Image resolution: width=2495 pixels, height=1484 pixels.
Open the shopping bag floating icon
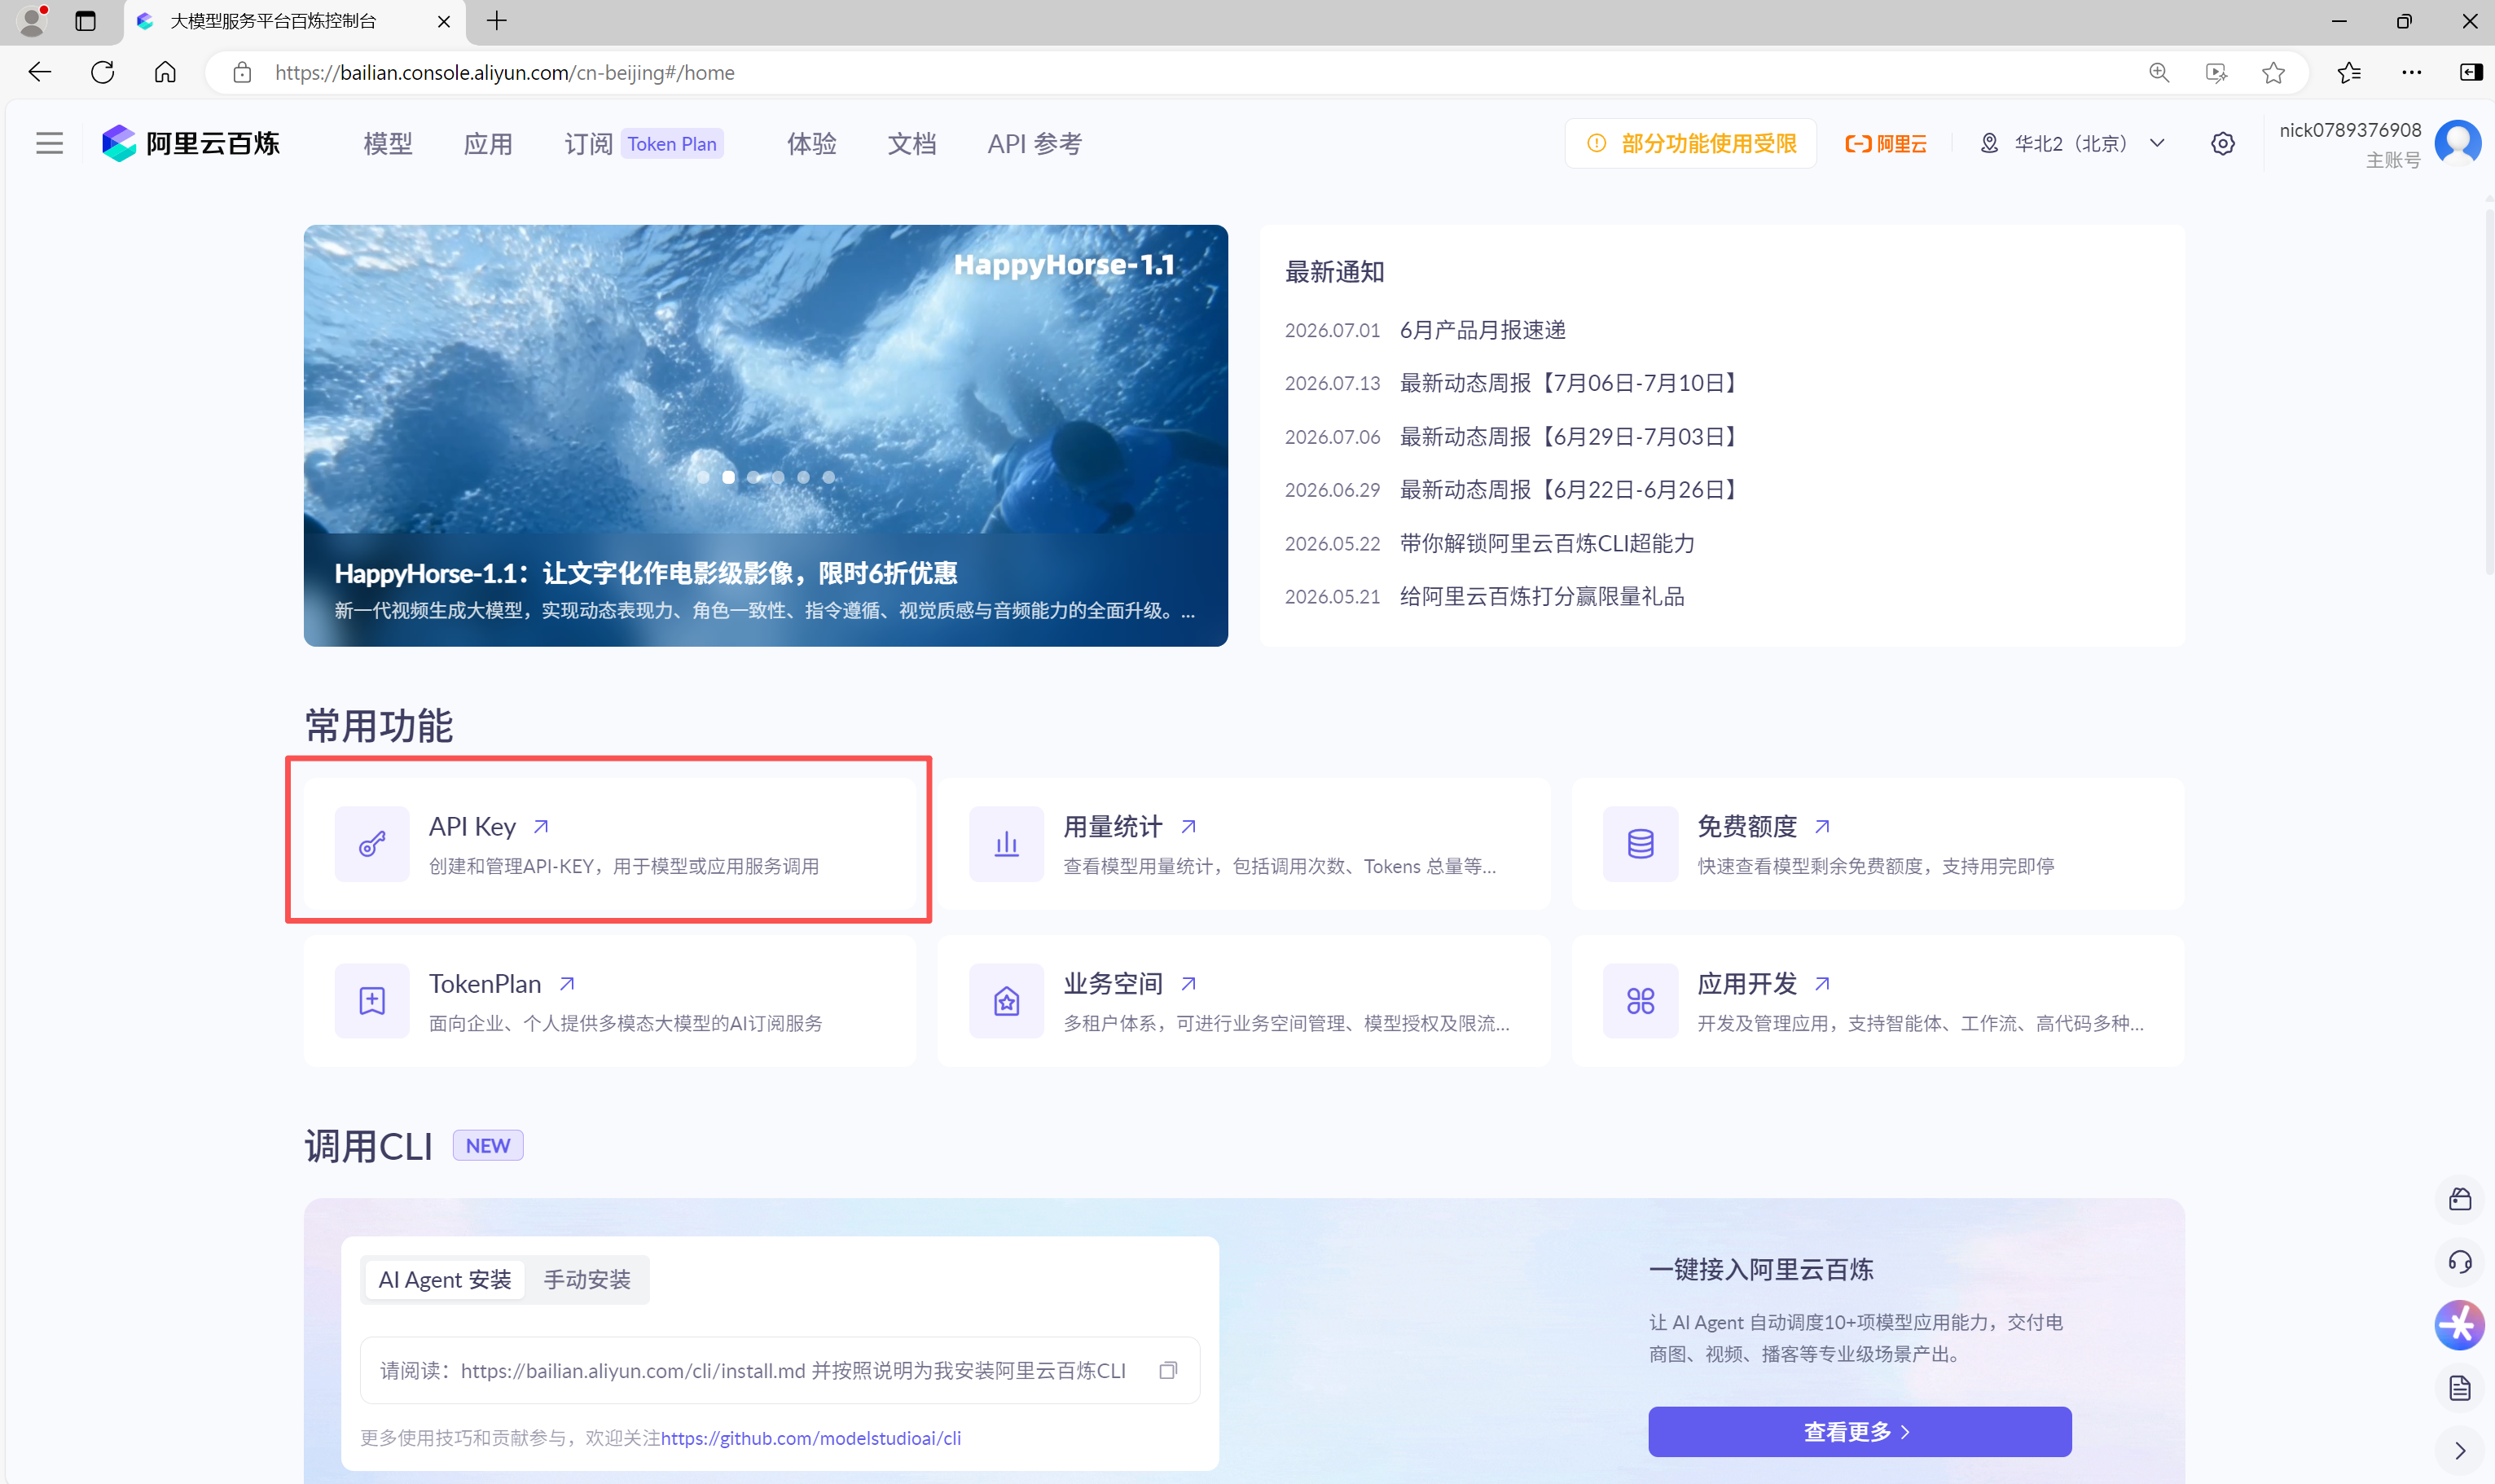[2459, 1199]
